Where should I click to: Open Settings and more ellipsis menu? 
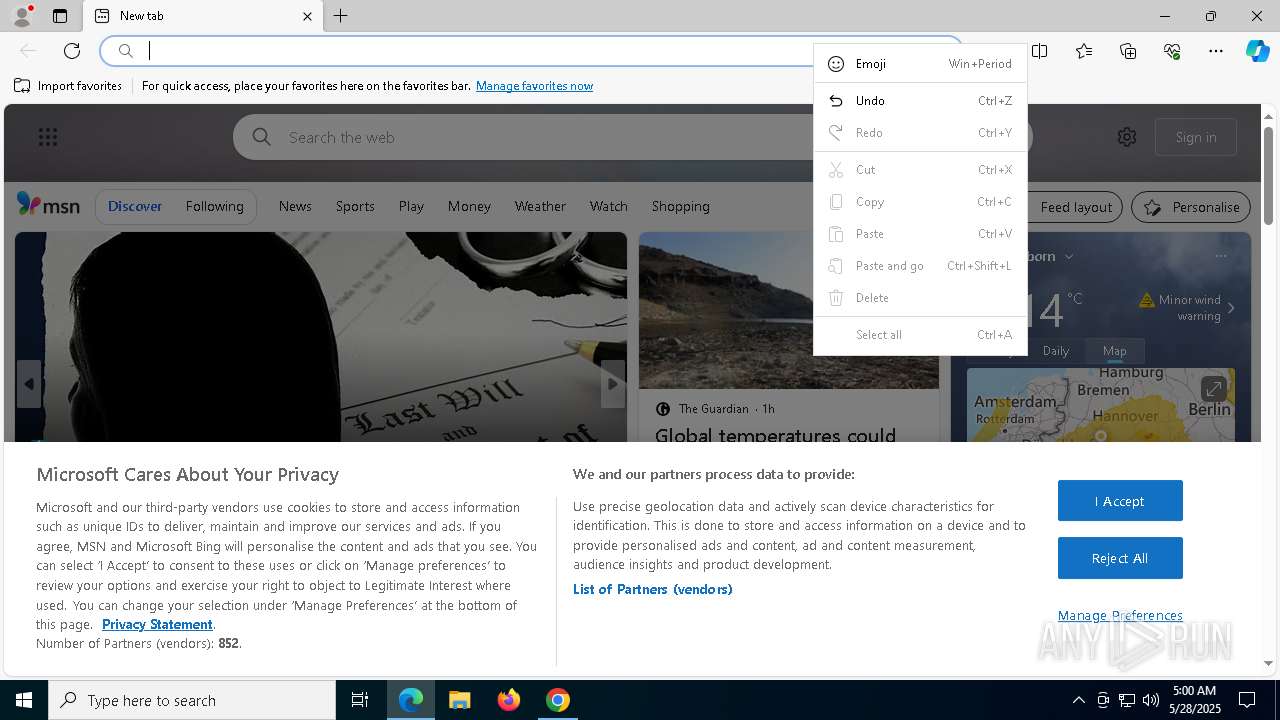[1216, 51]
